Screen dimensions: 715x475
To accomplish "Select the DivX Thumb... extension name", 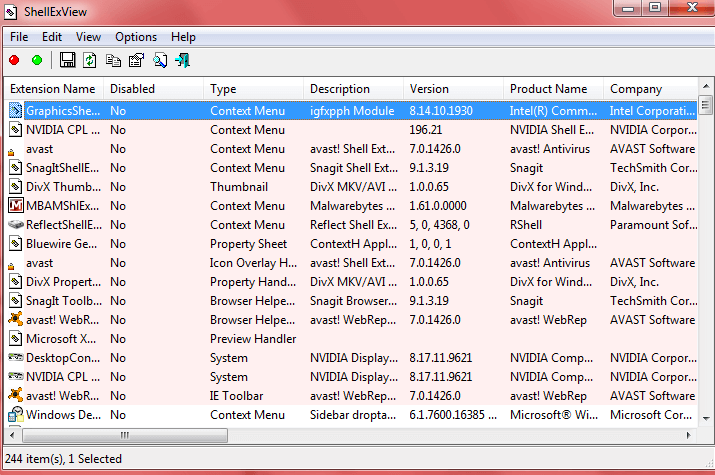I will click(63, 187).
